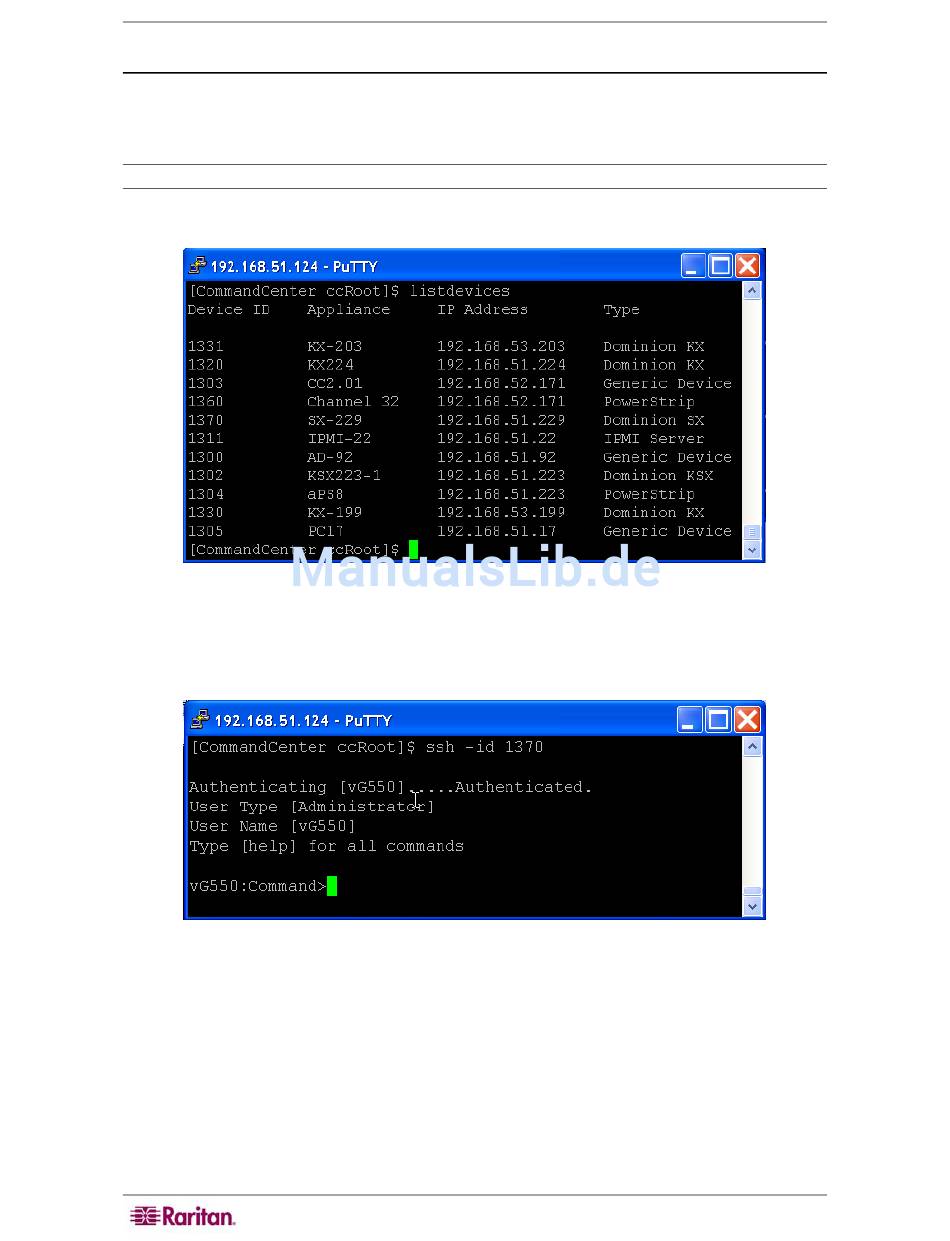Image resolution: width=950 pixels, height=1241 pixels.
Task: Click the 'User Name [vG550]' line
Action: (x=273, y=826)
